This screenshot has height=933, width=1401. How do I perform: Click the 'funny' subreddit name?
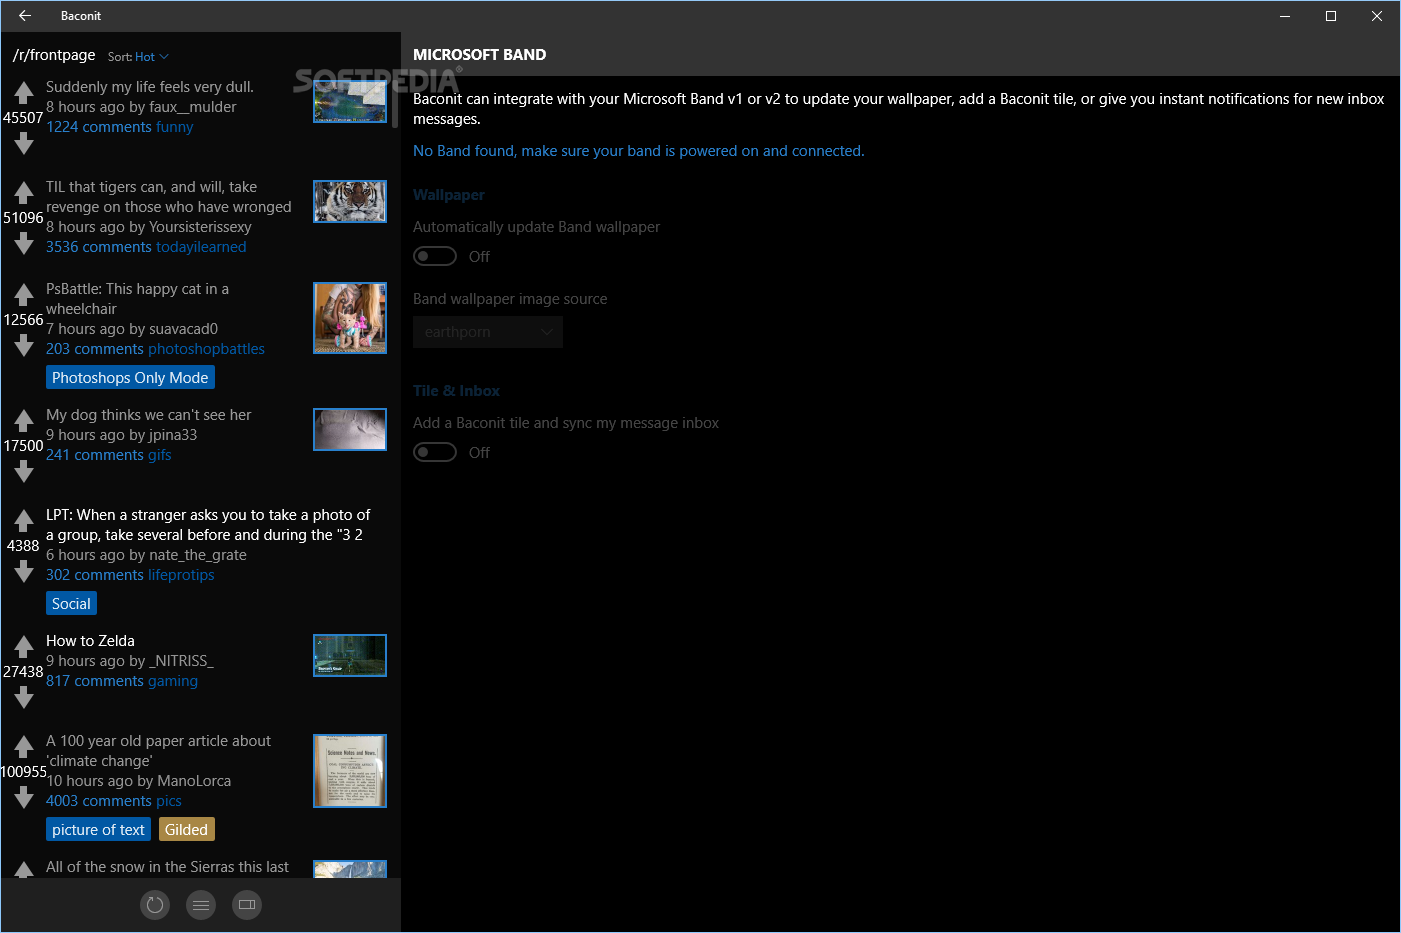pos(175,127)
